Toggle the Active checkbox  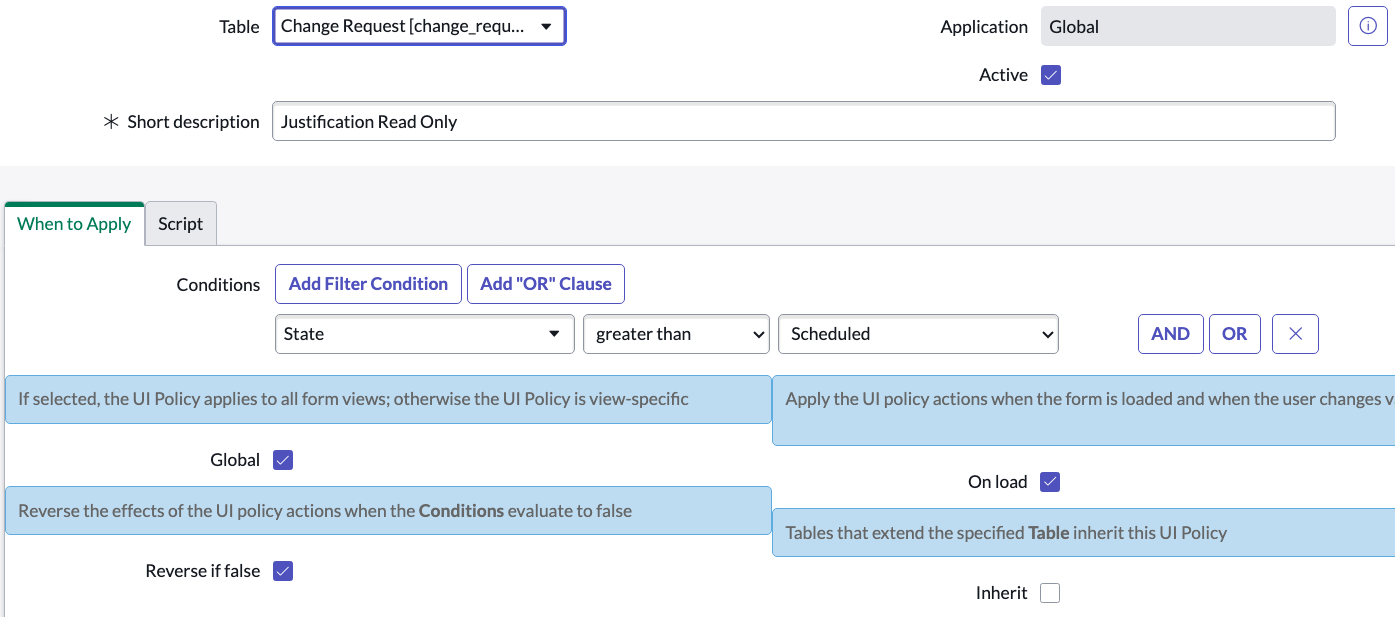(x=1051, y=74)
